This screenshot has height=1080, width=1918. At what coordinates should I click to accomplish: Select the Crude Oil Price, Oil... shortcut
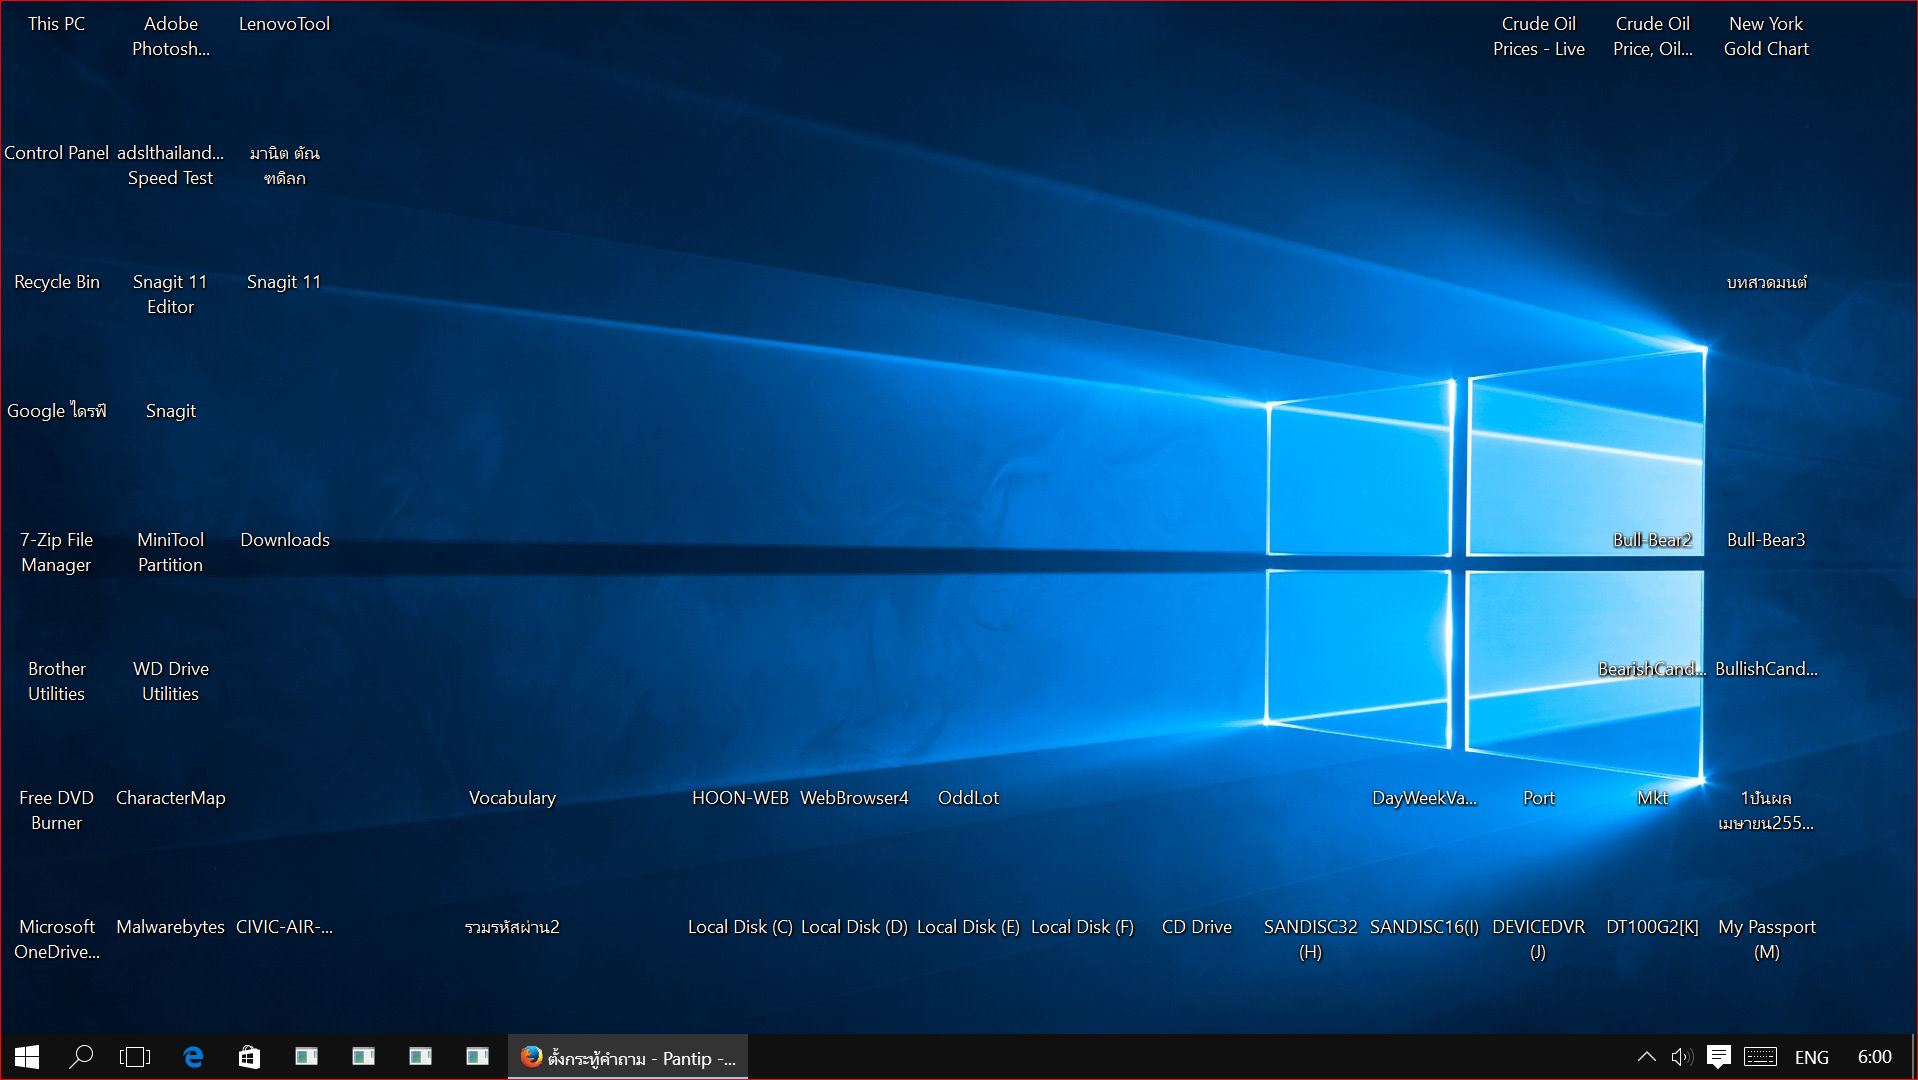[1653, 36]
